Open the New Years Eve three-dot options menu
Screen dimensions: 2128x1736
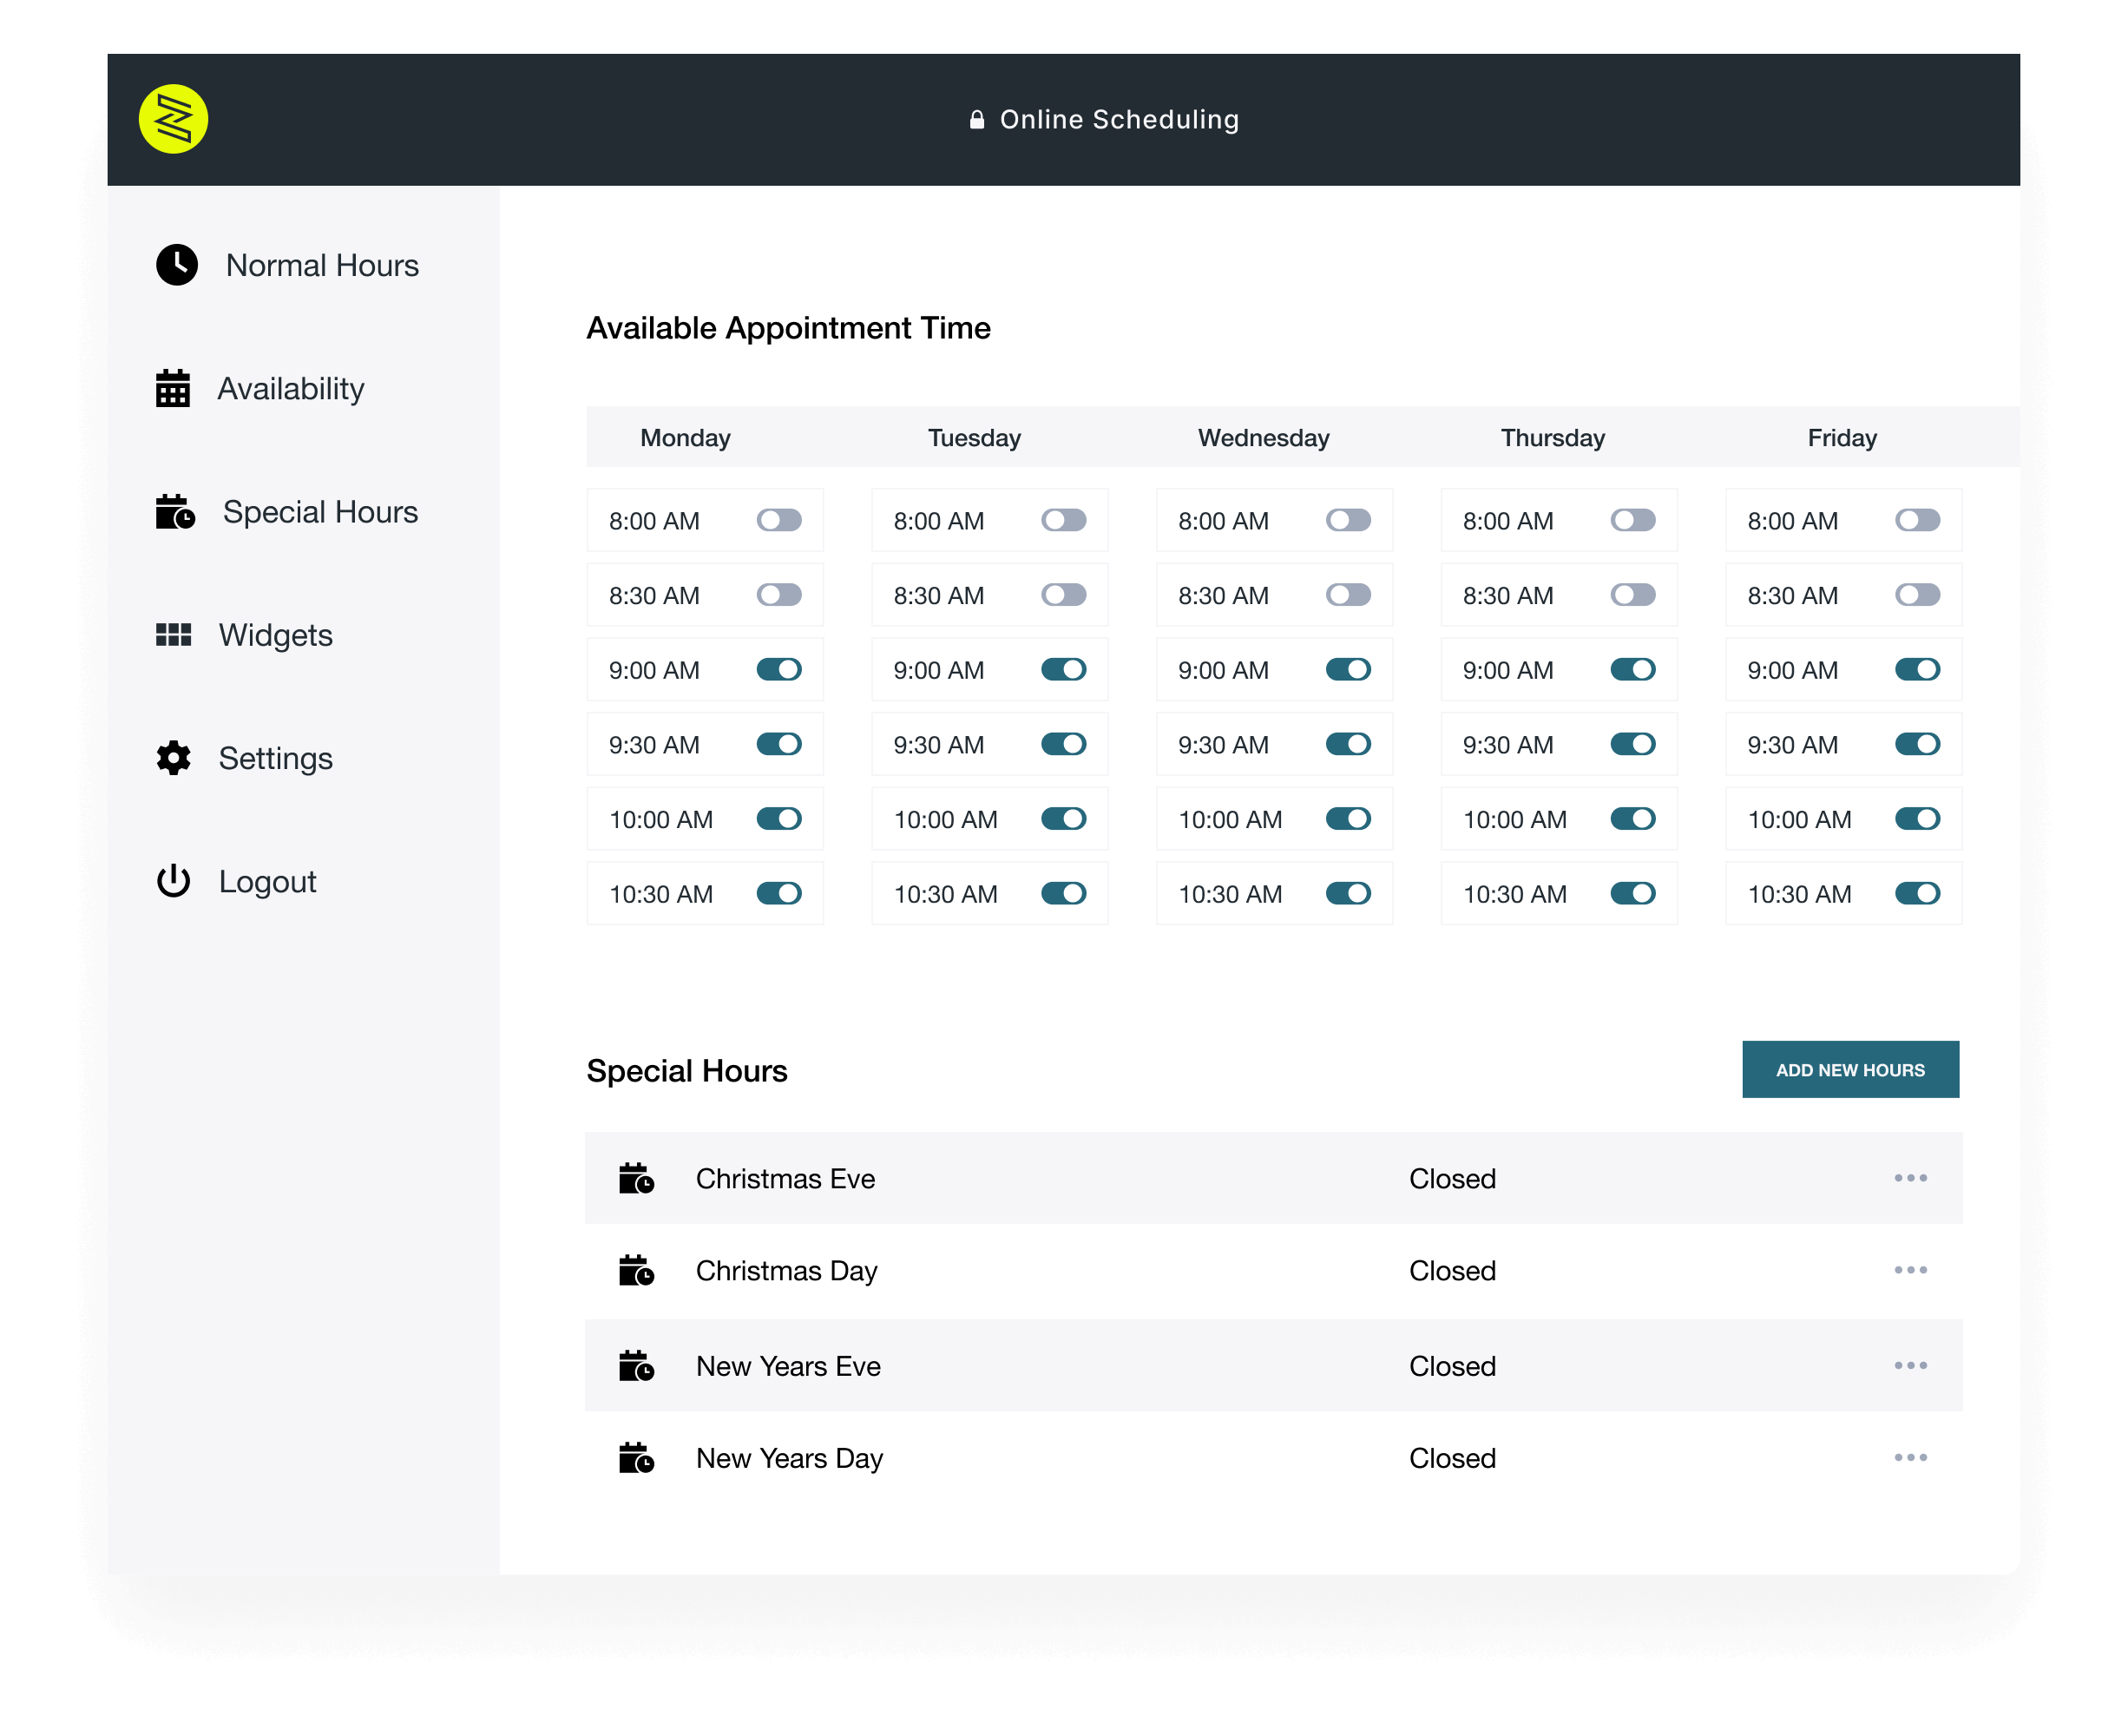click(1910, 1366)
